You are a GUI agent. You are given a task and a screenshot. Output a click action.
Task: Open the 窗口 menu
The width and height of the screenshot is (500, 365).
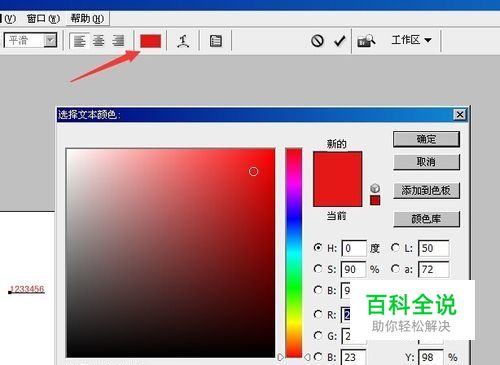pos(43,19)
